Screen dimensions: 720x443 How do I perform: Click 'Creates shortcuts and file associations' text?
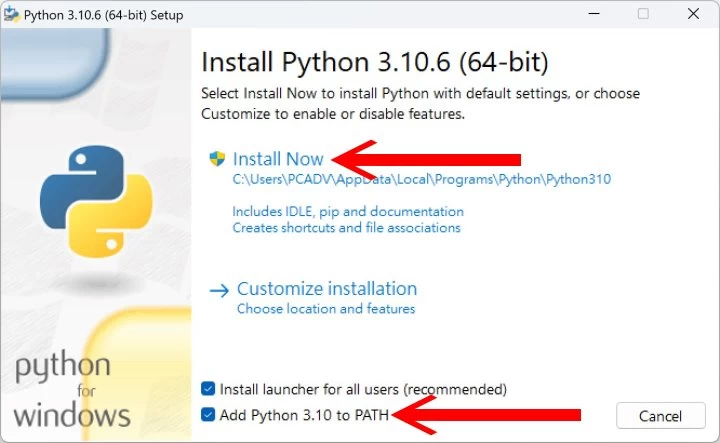[346, 228]
